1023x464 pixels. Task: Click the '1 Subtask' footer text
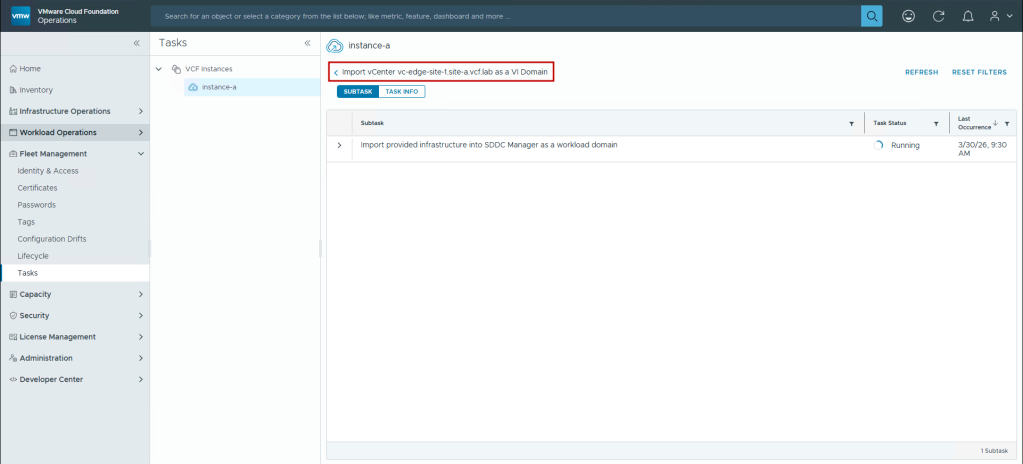(995, 451)
